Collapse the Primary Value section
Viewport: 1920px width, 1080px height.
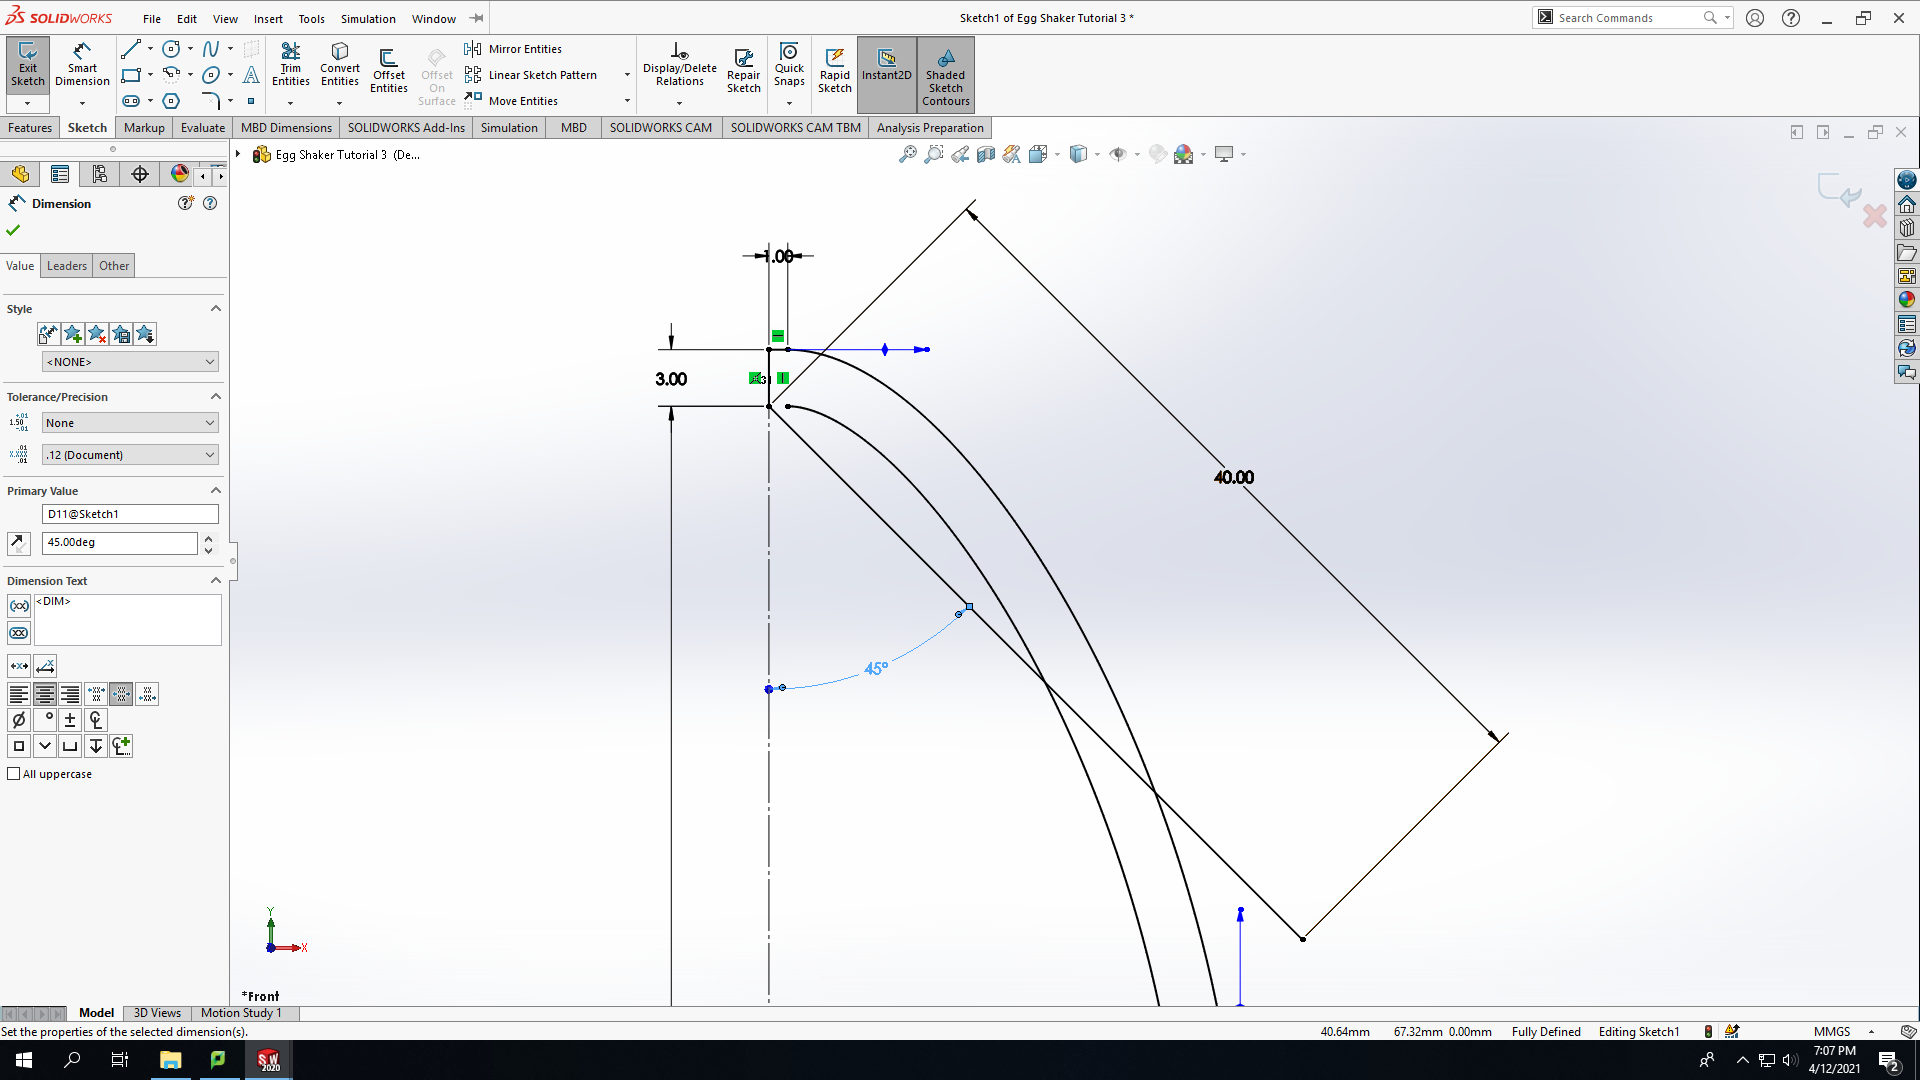pos(215,491)
